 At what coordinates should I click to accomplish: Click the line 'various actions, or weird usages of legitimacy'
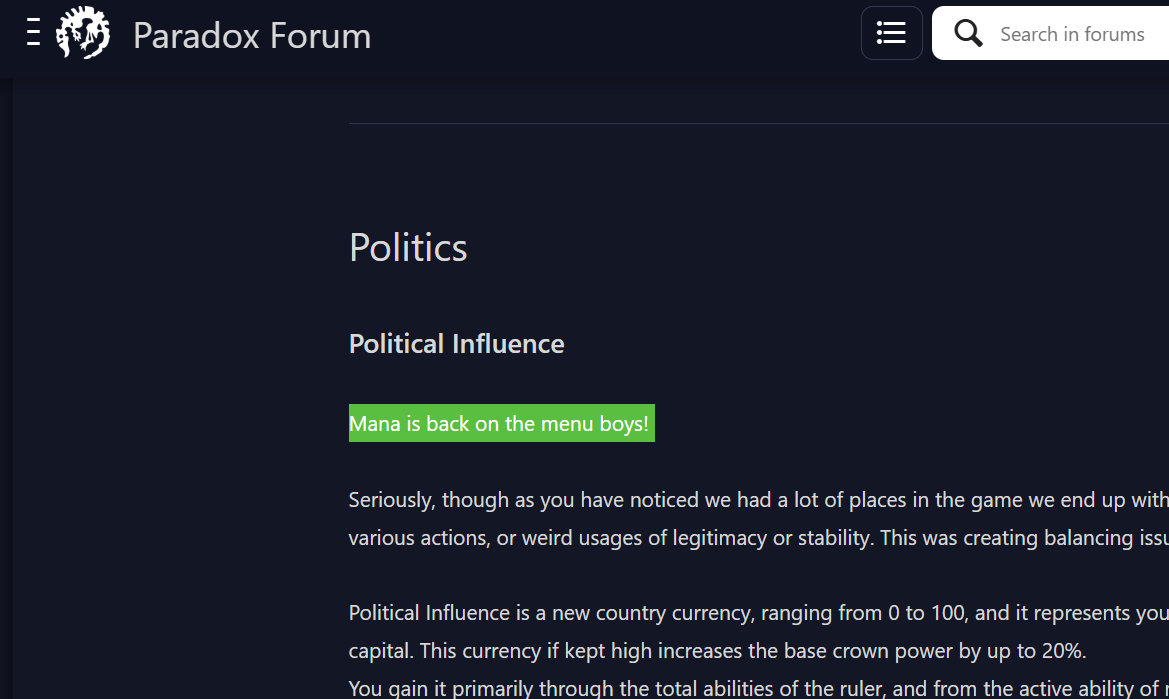pos(758,538)
